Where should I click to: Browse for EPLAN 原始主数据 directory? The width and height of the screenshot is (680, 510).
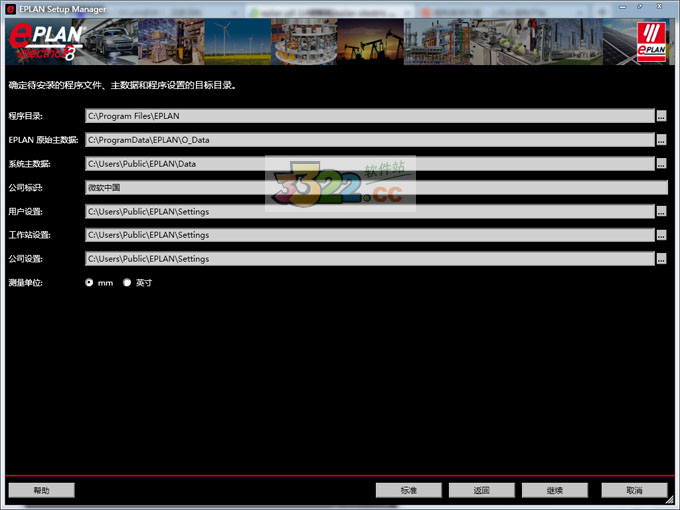(x=661, y=140)
